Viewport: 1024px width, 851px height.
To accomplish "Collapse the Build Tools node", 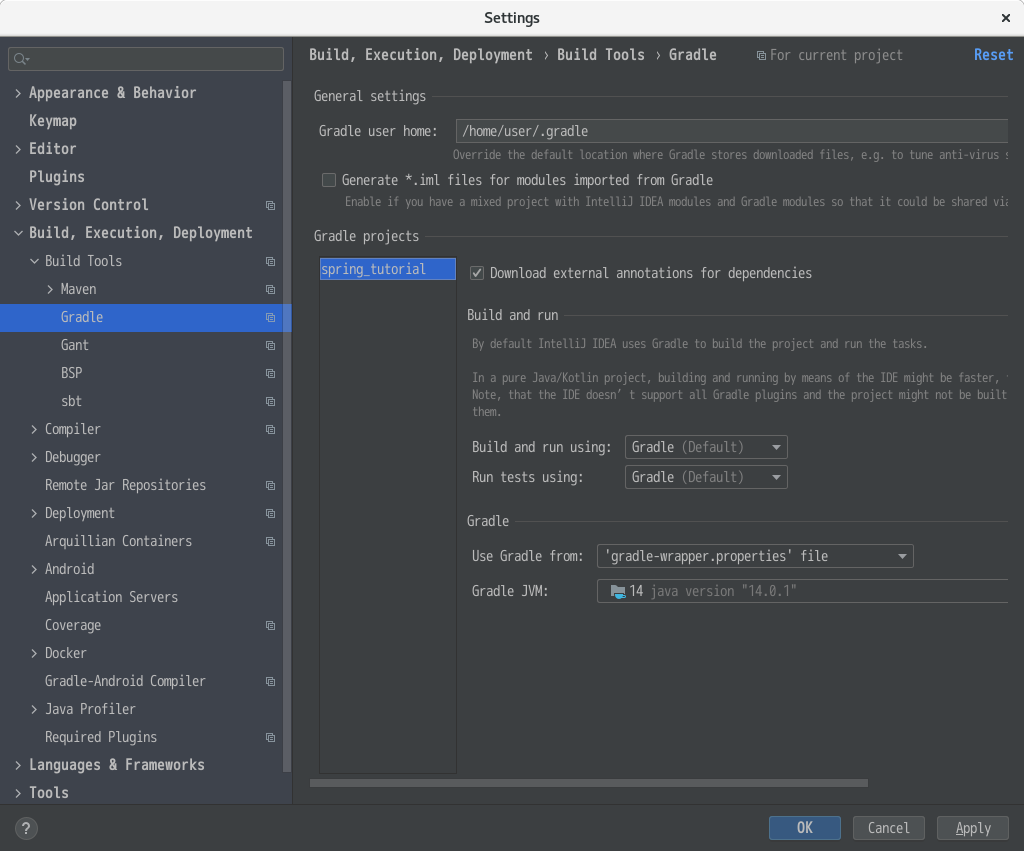I will pyautogui.click(x=34, y=261).
